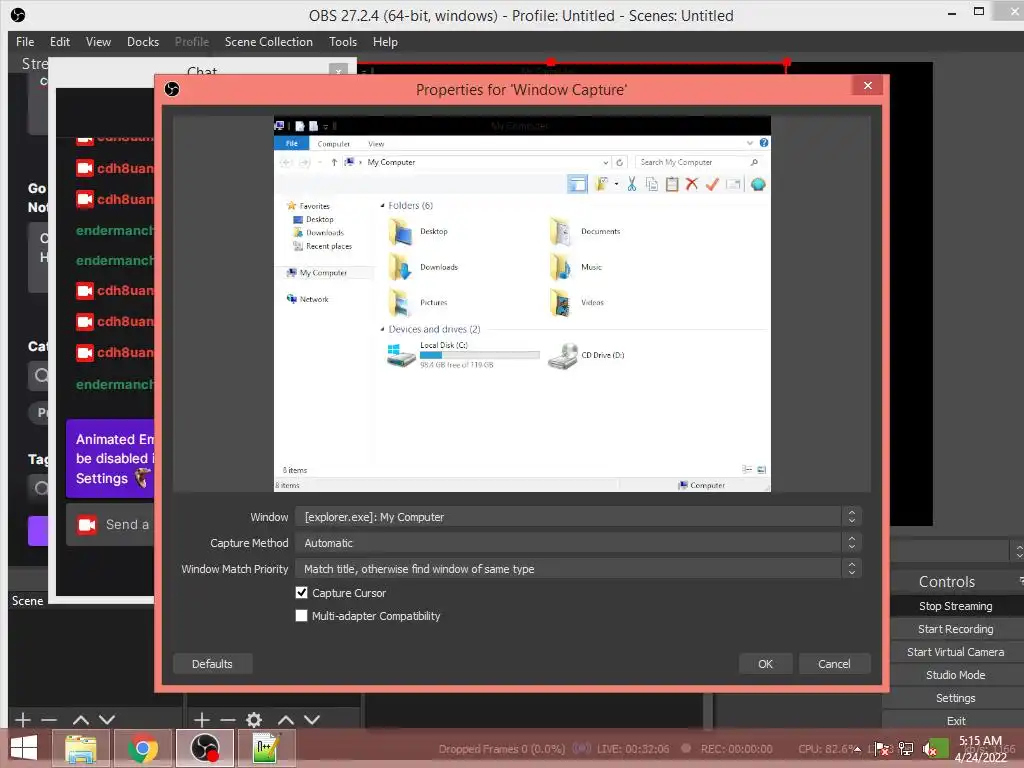Remove the selected source with the minus icon
The width and height of the screenshot is (1024, 768).
tap(228, 720)
